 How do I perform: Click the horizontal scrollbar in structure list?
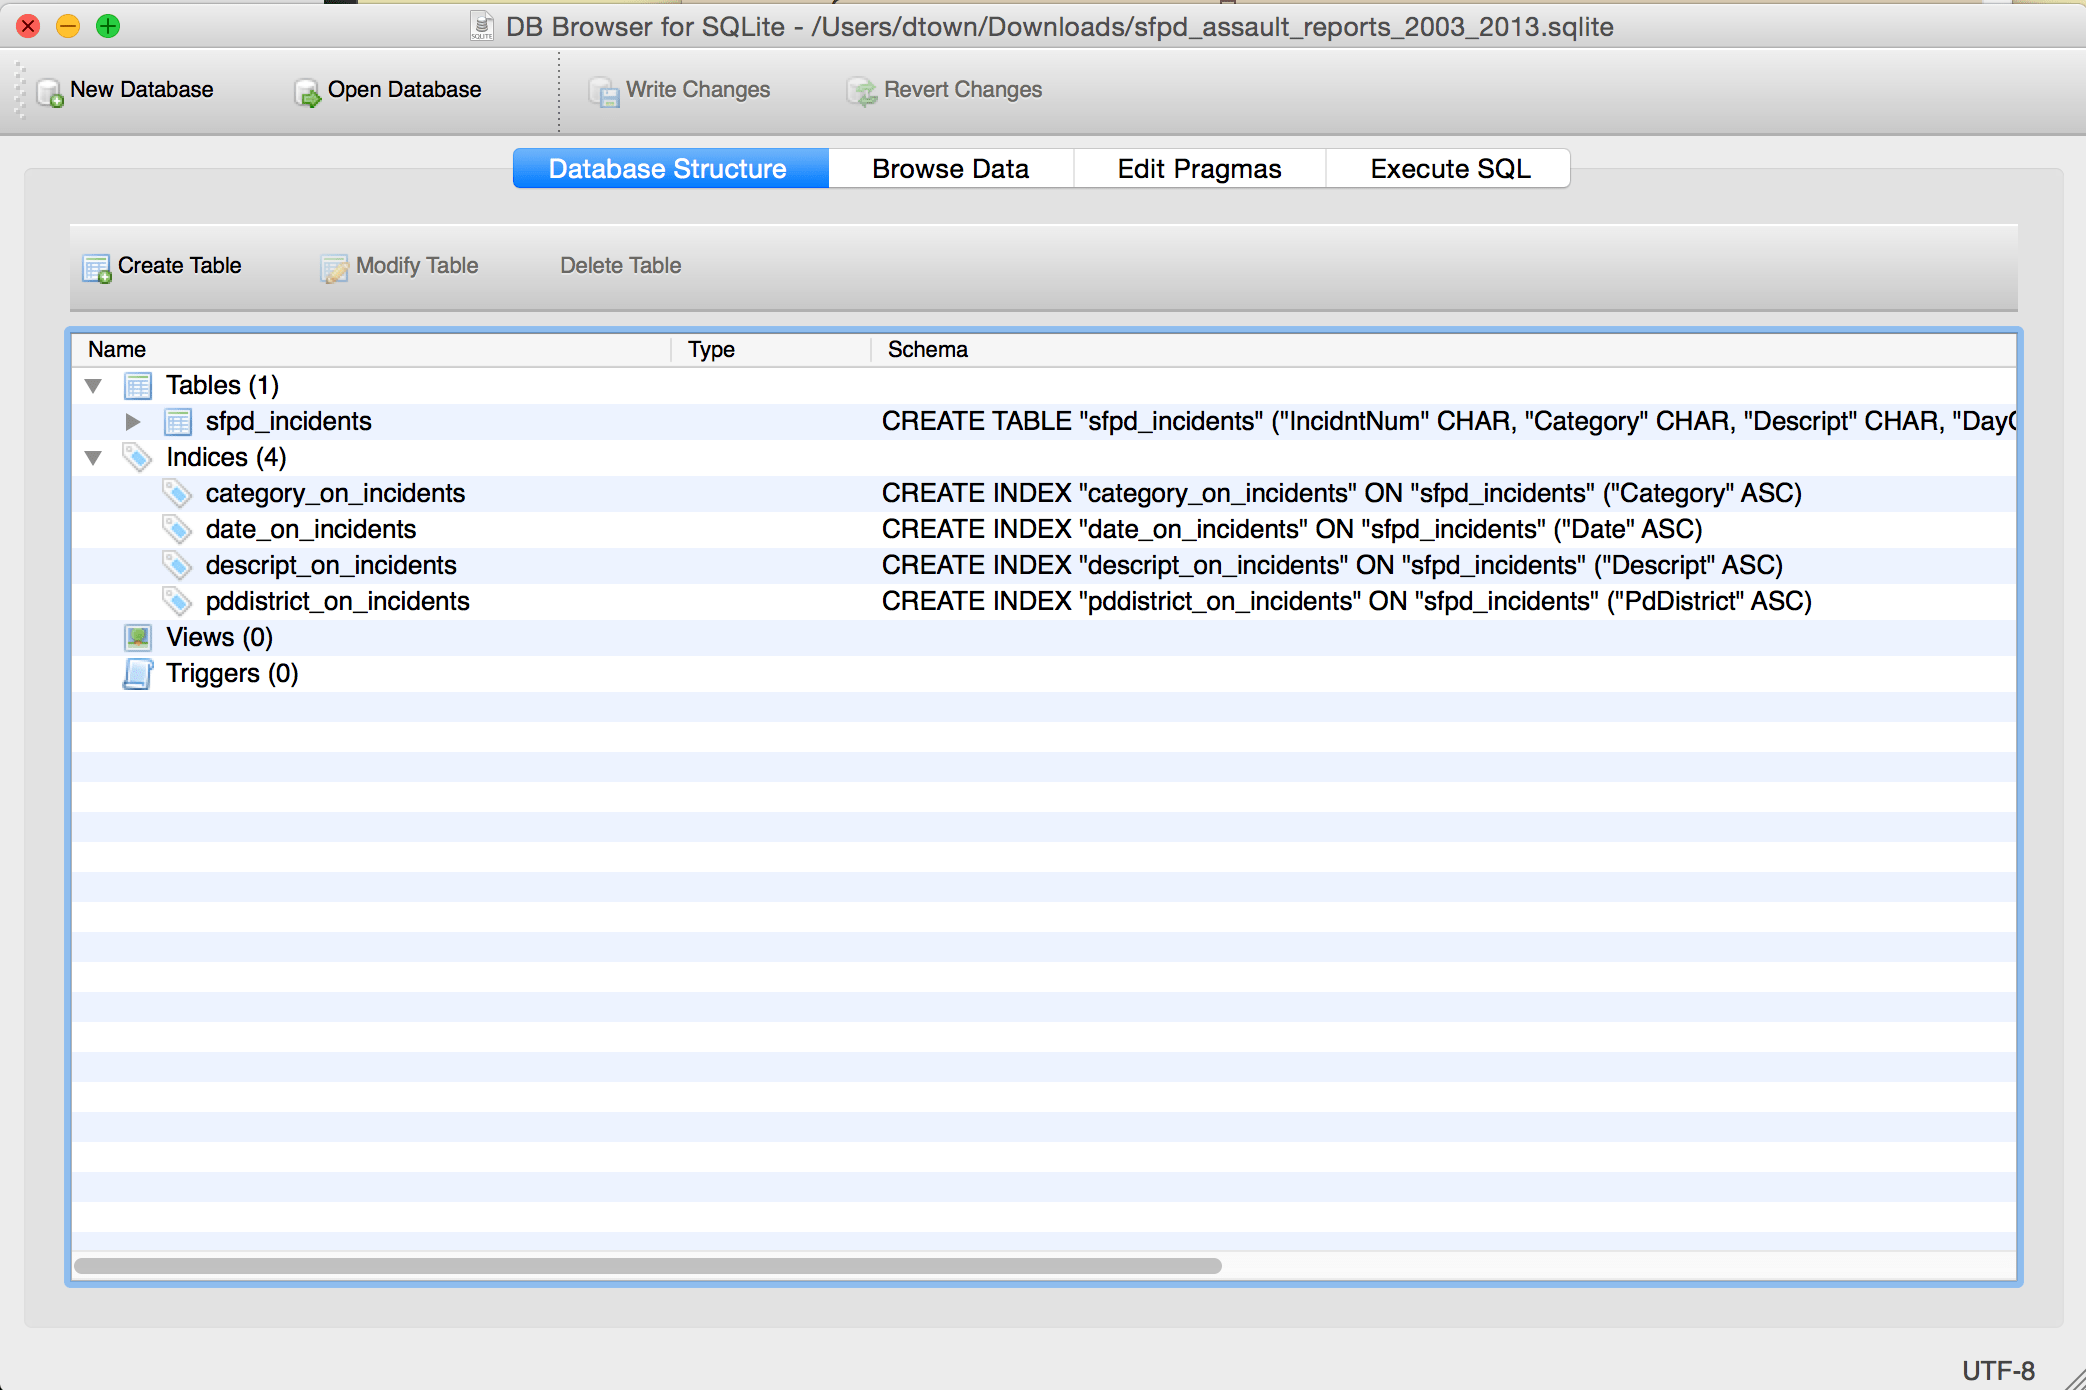click(647, 1266)
